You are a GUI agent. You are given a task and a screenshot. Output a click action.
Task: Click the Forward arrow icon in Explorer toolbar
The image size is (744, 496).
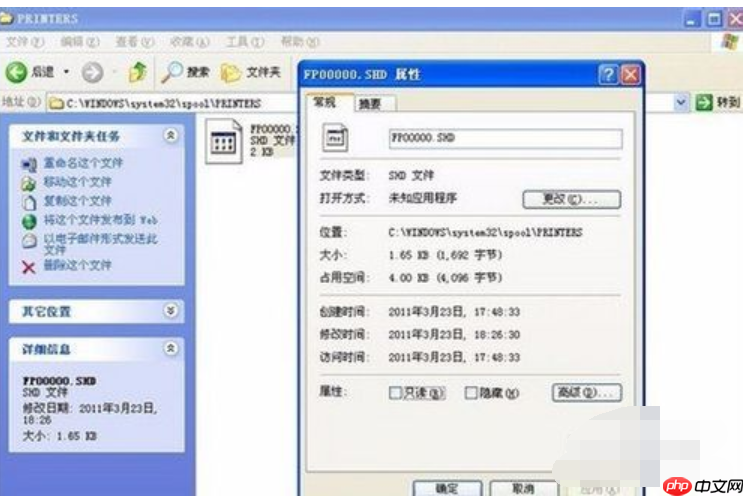92,73
